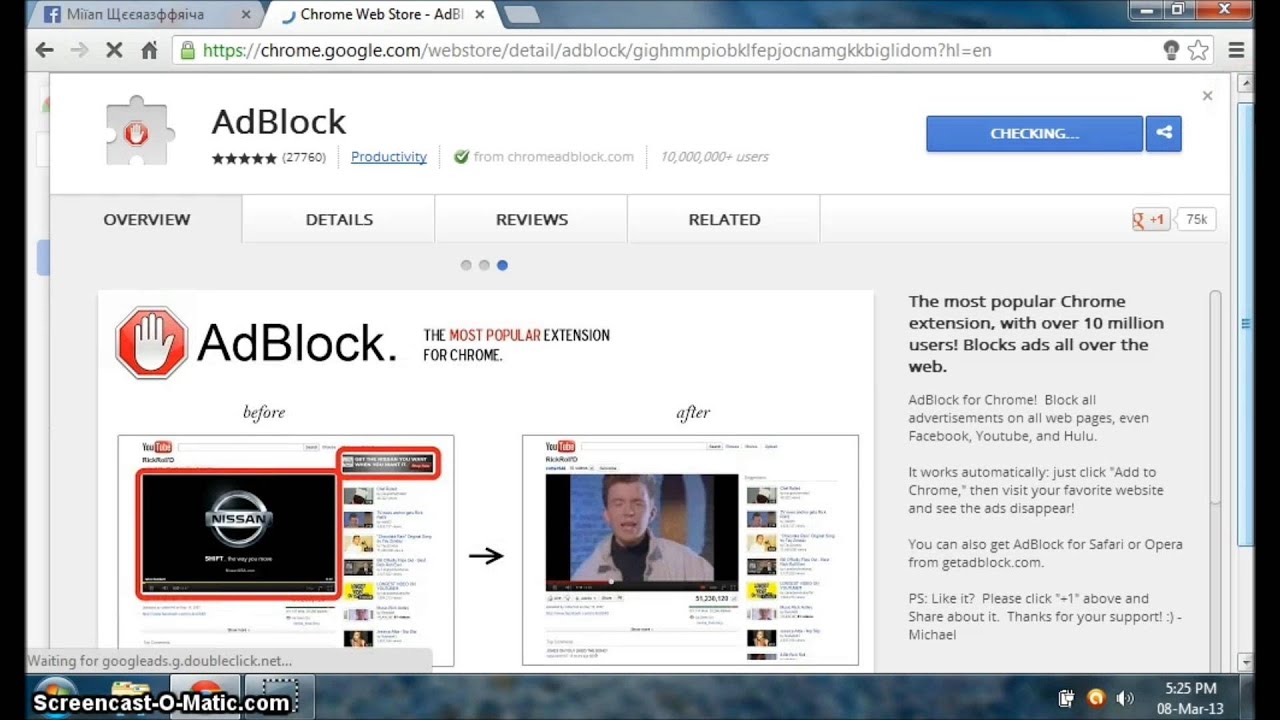Click the "The most popular Chrome extension" heading

1036,334
